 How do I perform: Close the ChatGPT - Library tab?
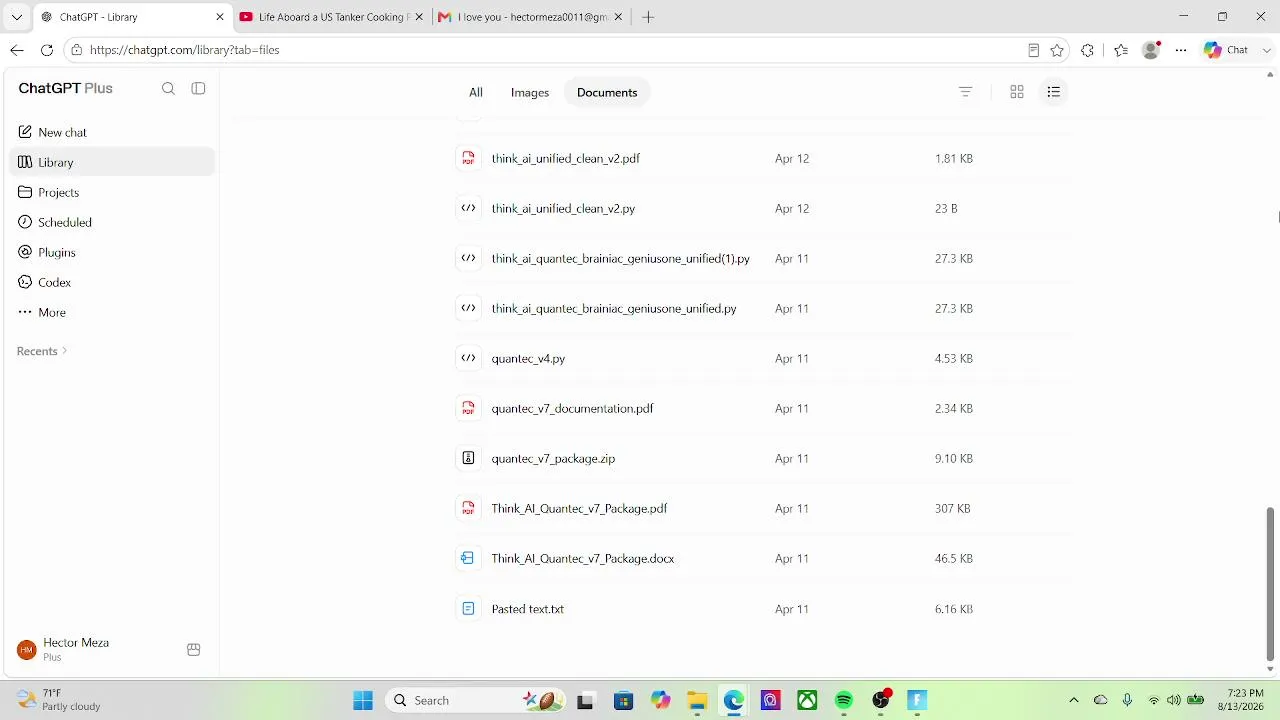click(x=220, y=17)
